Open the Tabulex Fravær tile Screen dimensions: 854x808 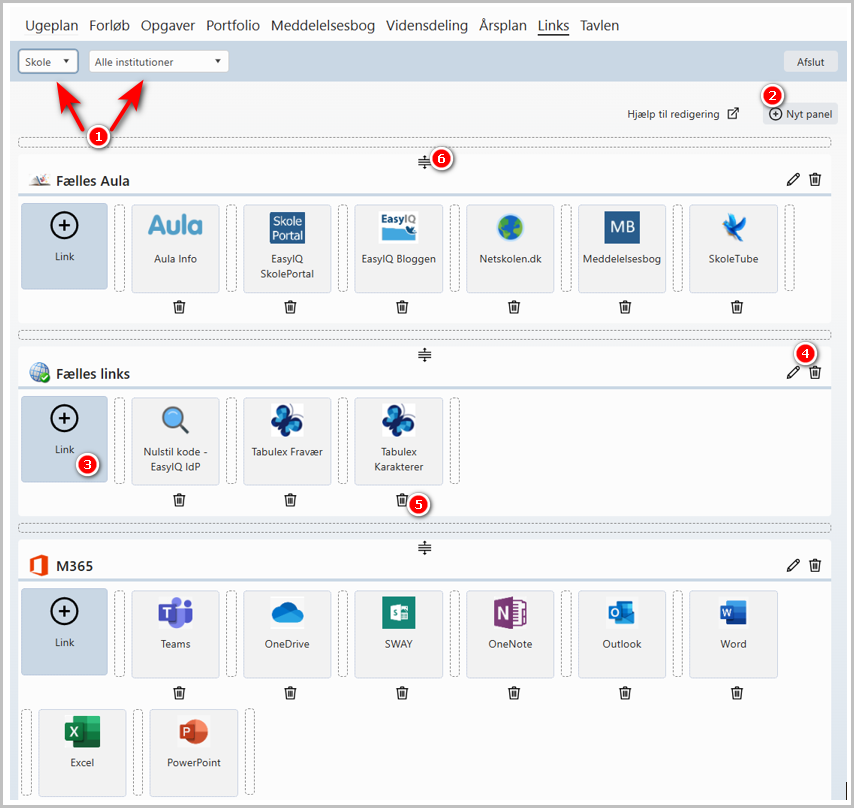click(x=287, y=441)
